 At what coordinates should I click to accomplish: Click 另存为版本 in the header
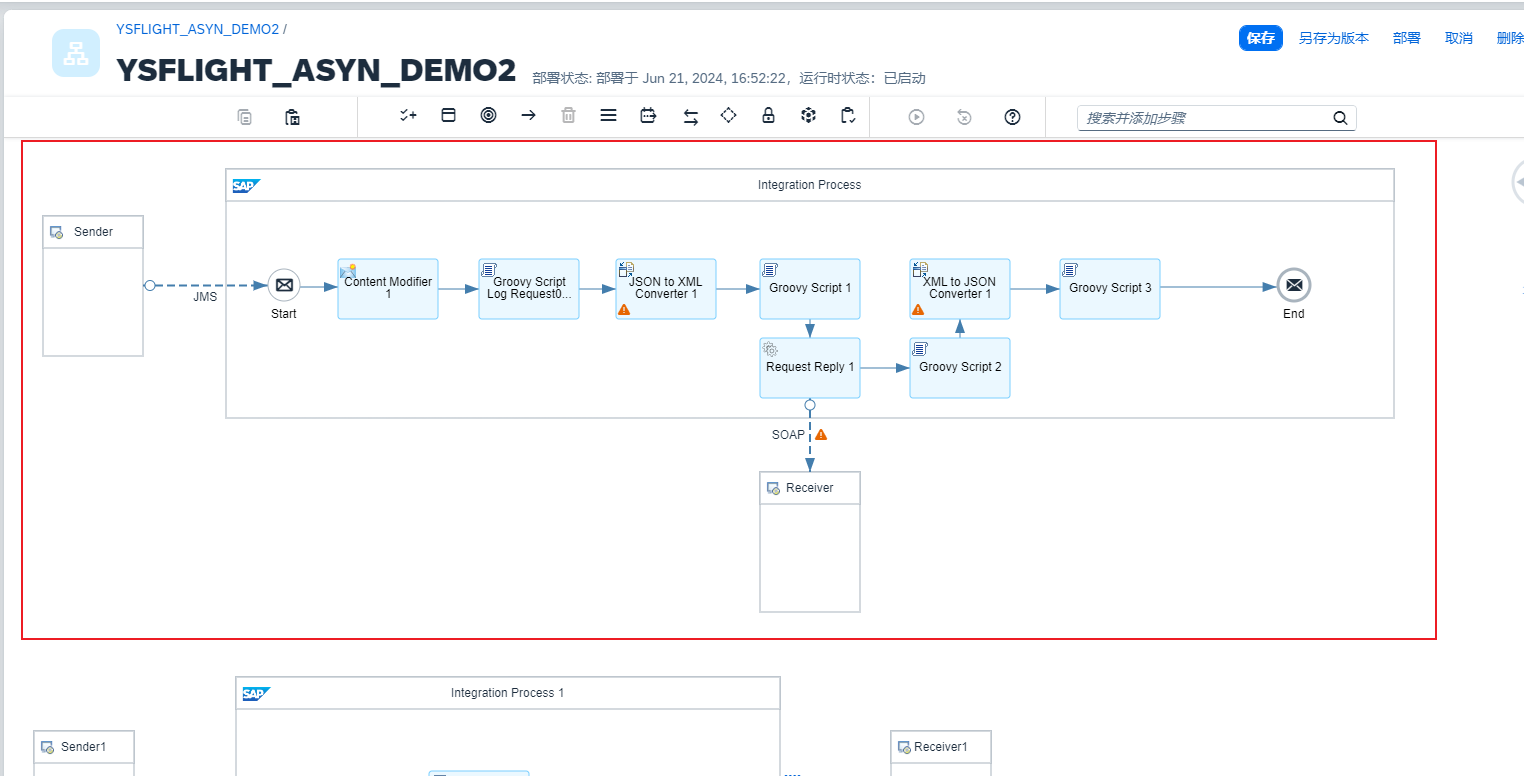(1333, 38)
